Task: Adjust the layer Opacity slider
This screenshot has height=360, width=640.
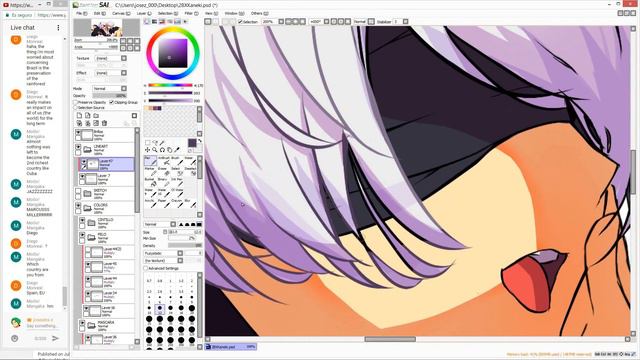Action: [x=109, y=96]
